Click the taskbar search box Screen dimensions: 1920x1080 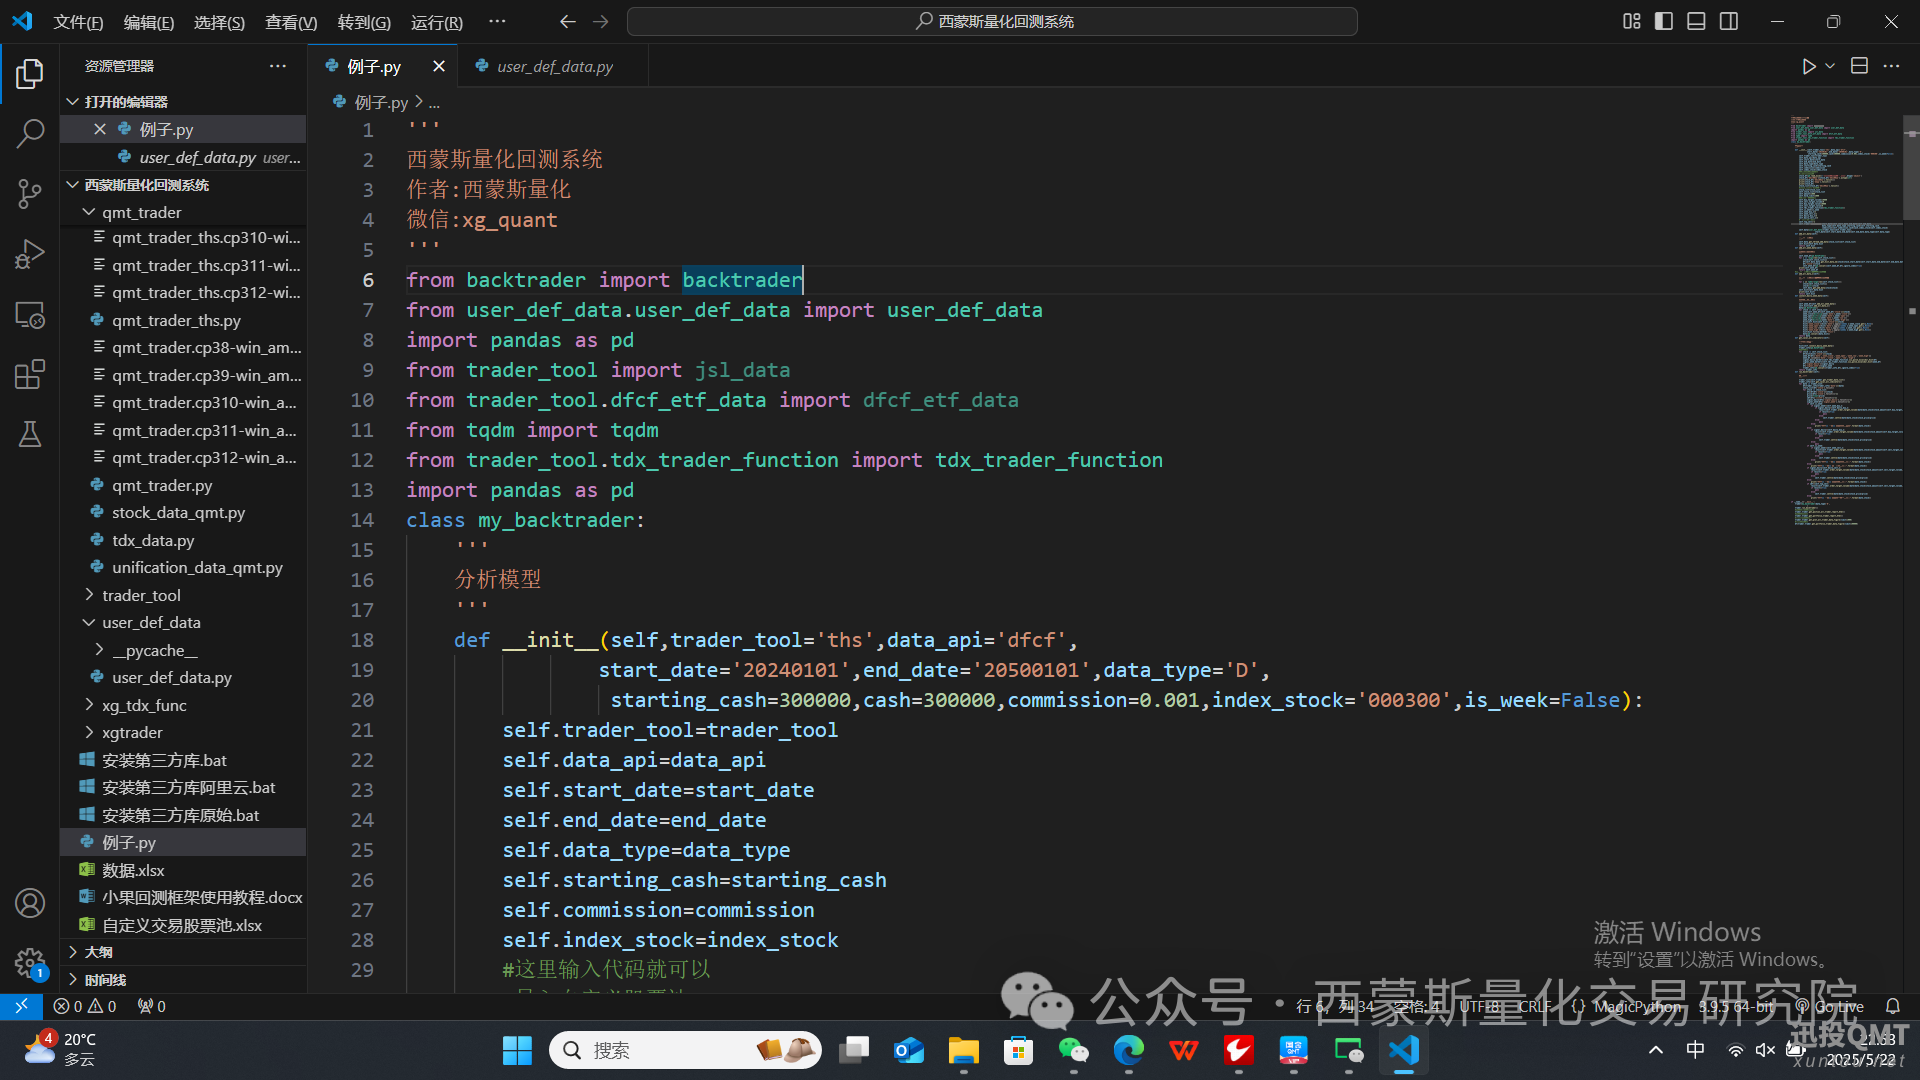[x=685, y=1050]
